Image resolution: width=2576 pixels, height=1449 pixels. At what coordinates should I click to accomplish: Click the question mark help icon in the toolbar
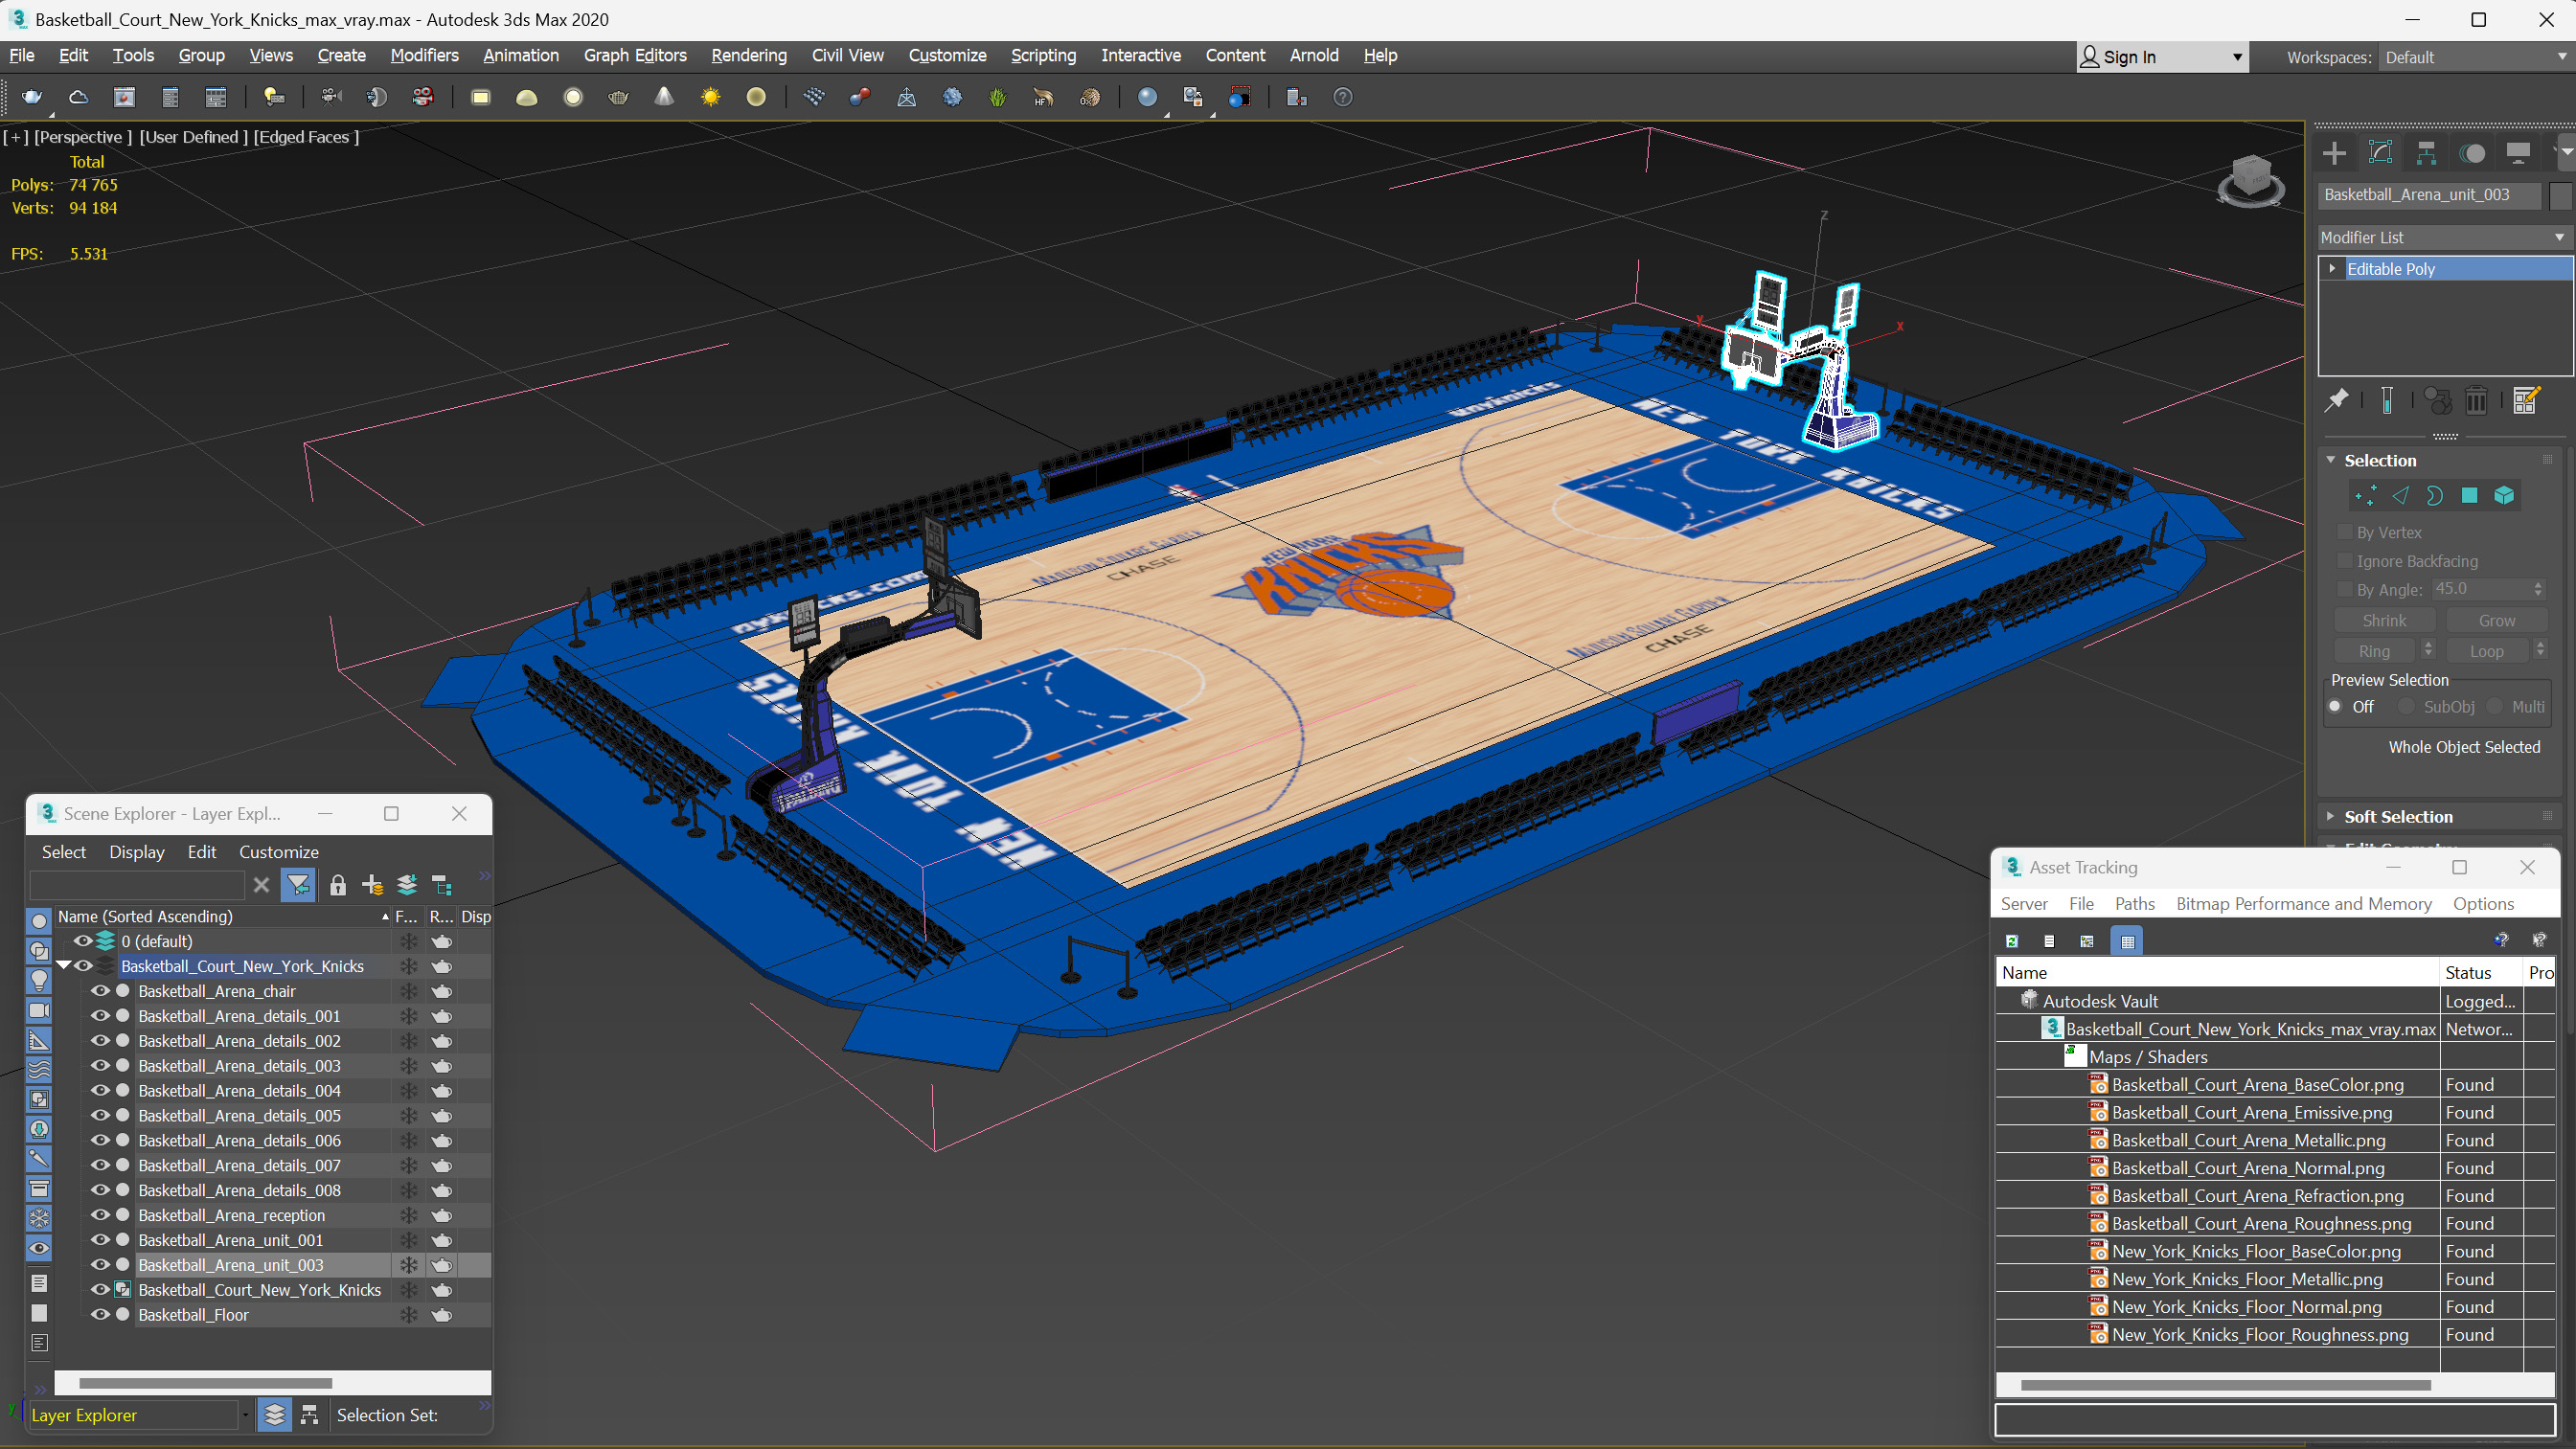pyautogui.click(x=1343, y=97)
